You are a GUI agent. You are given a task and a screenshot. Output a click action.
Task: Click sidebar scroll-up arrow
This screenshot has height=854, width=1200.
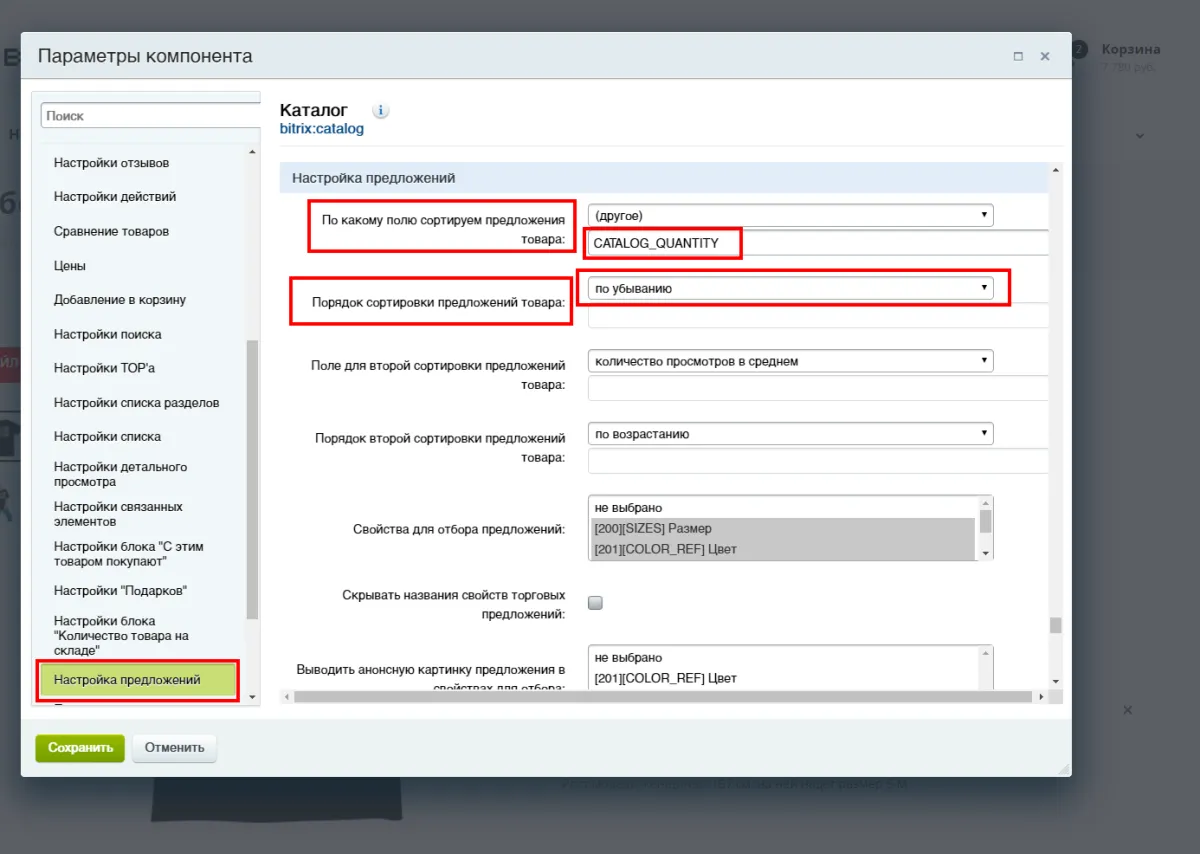click(252, 153)
